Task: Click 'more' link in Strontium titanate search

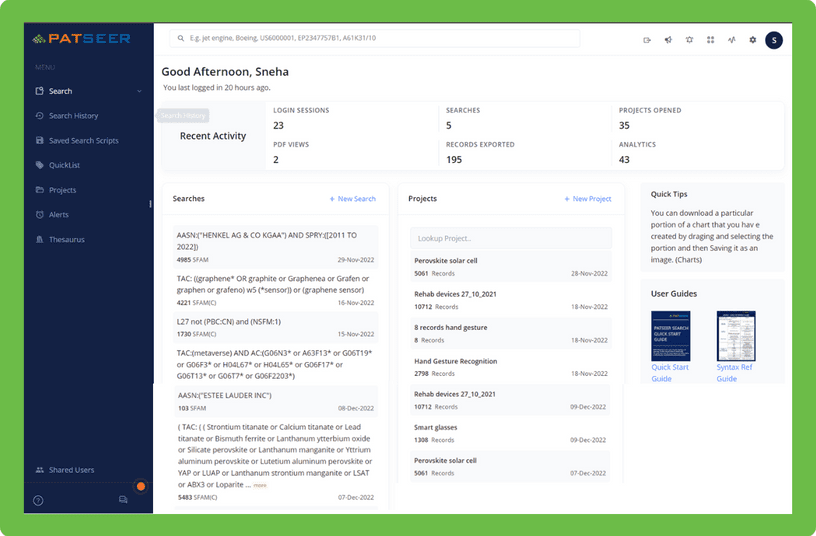Action: point(260,486)
